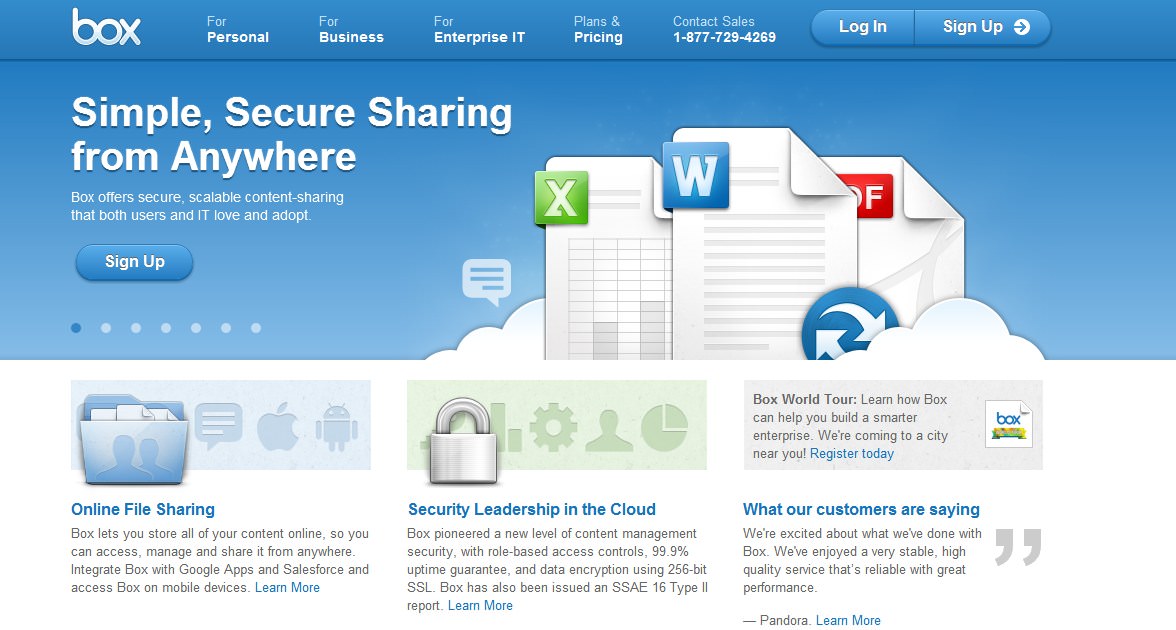This screenshot has width=1176, height=630.
Task: Go to For Enterprise IT section
Action: pos(479,29)
